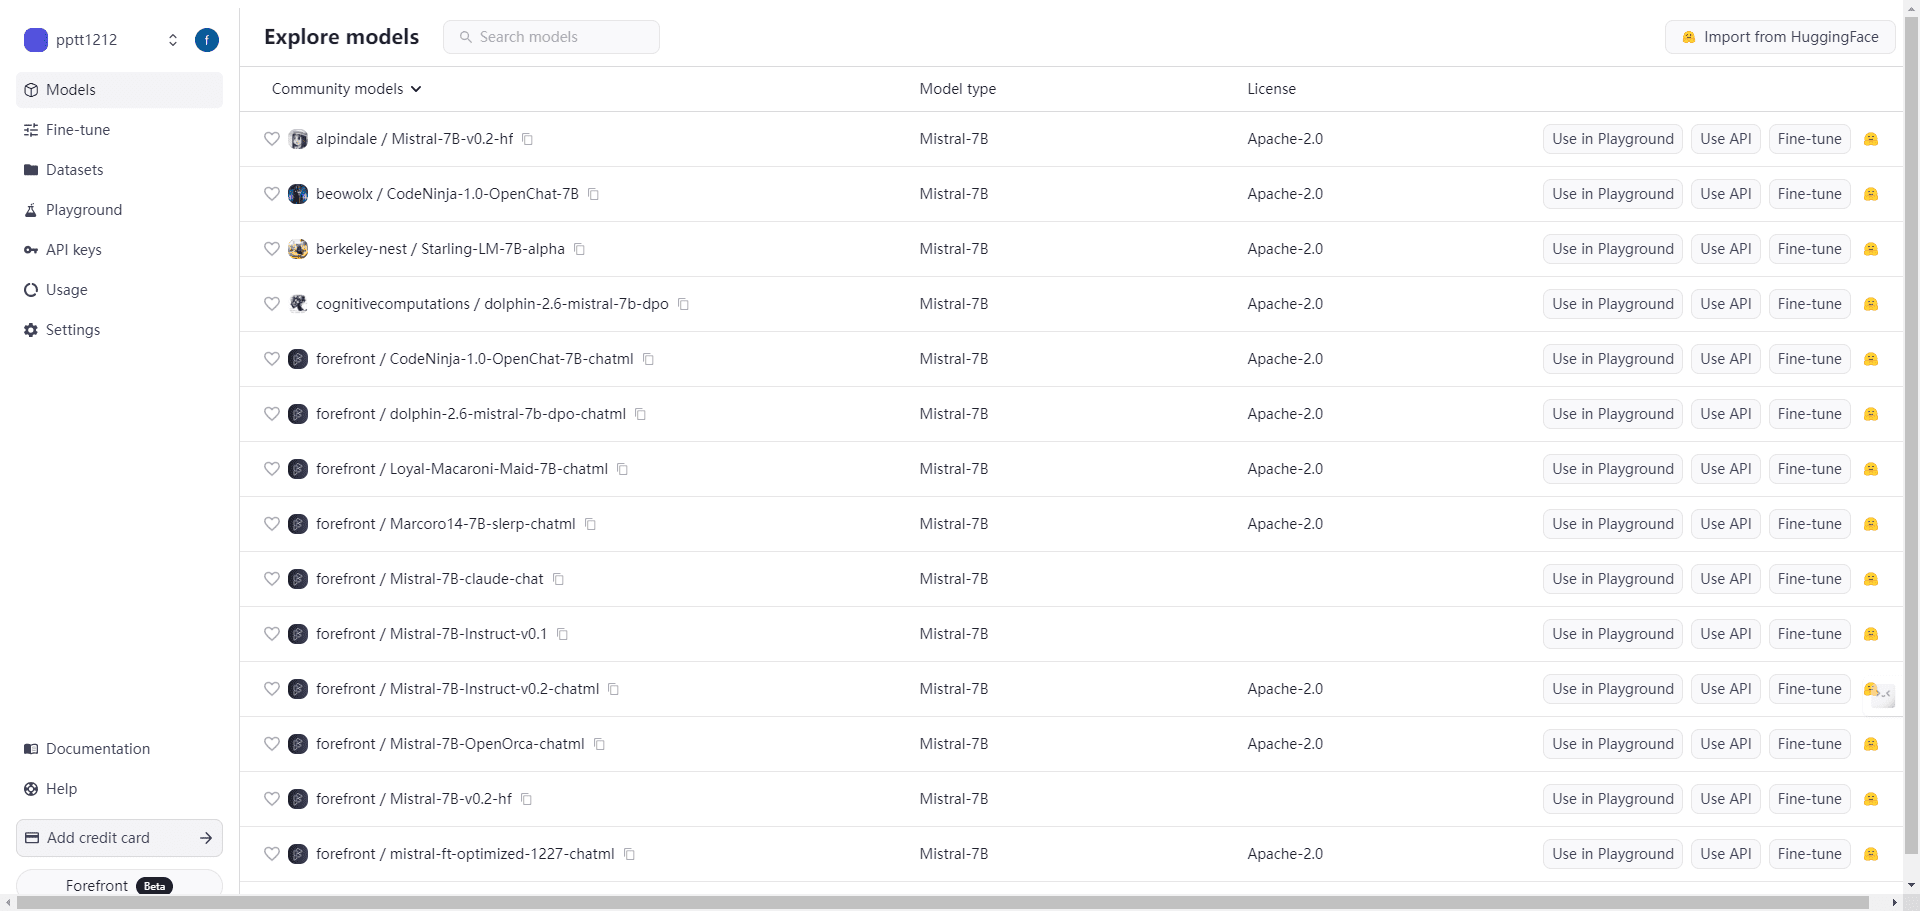Click the horizontal scrollbar at bottom
The height and width of the screenshot is (911, 1920).
(942, 902)
